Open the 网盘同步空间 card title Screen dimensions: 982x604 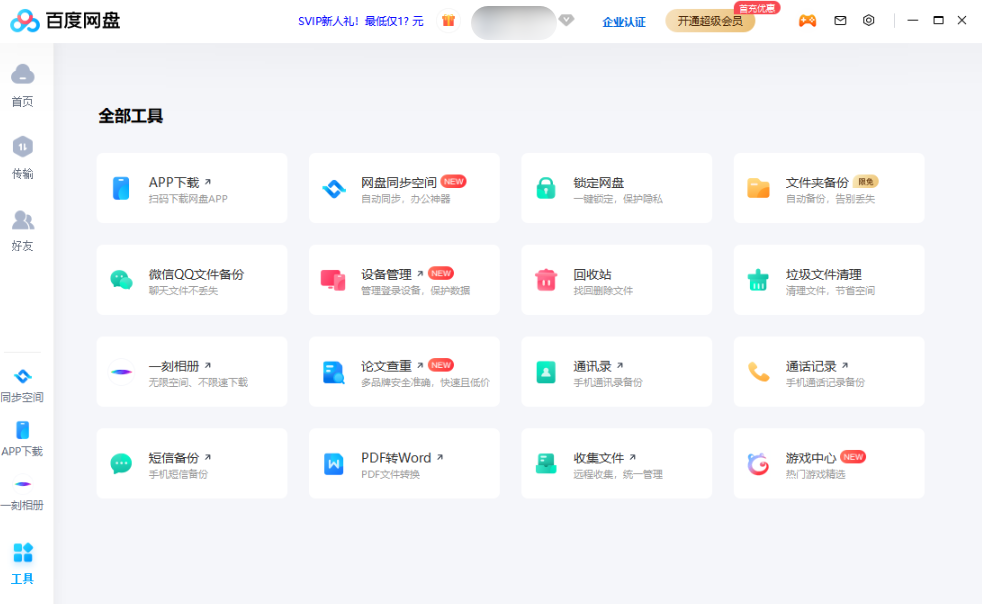coord(398,182)
